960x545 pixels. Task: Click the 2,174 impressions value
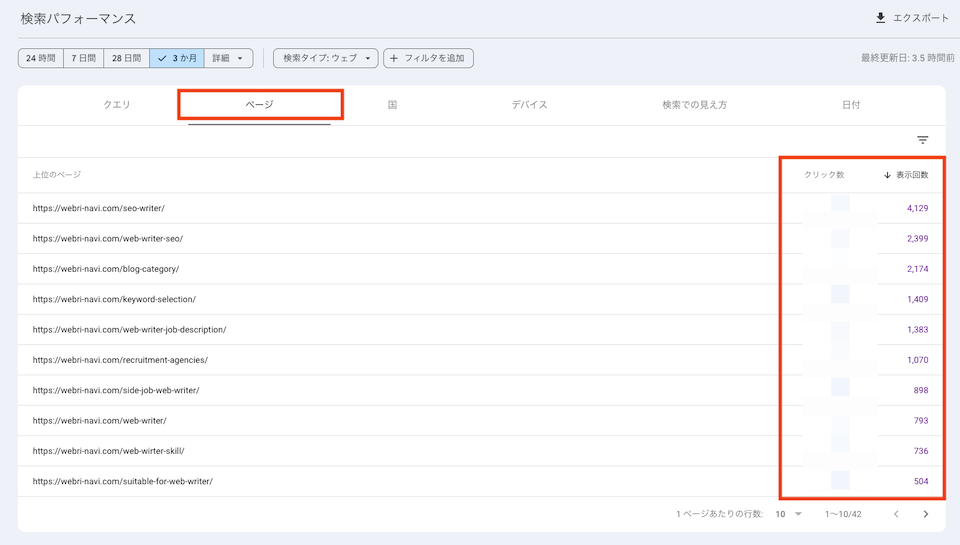coord(917,269)
